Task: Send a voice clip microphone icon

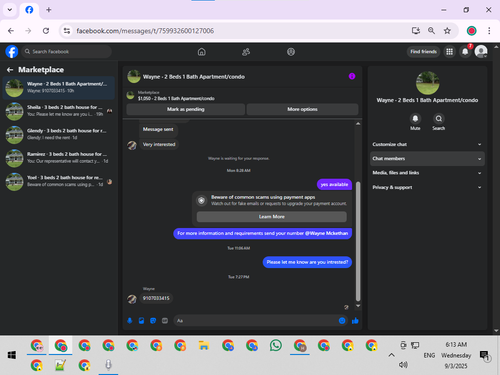Action: [130, 321]
